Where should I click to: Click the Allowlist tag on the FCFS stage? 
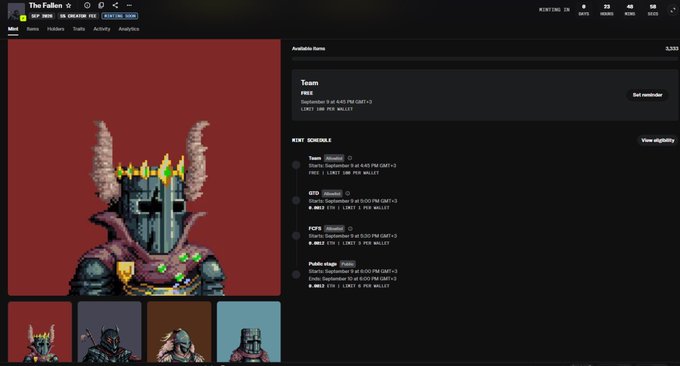[x=334, y=229]
